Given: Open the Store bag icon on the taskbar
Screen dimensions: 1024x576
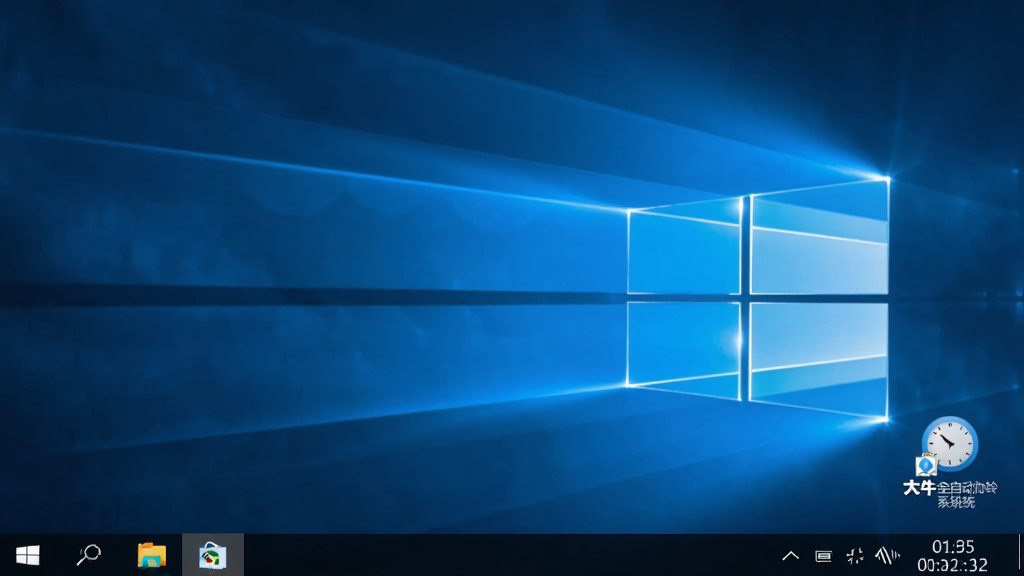Looking at the screenshot, I should pyautogui.click(x=212, y=556).
